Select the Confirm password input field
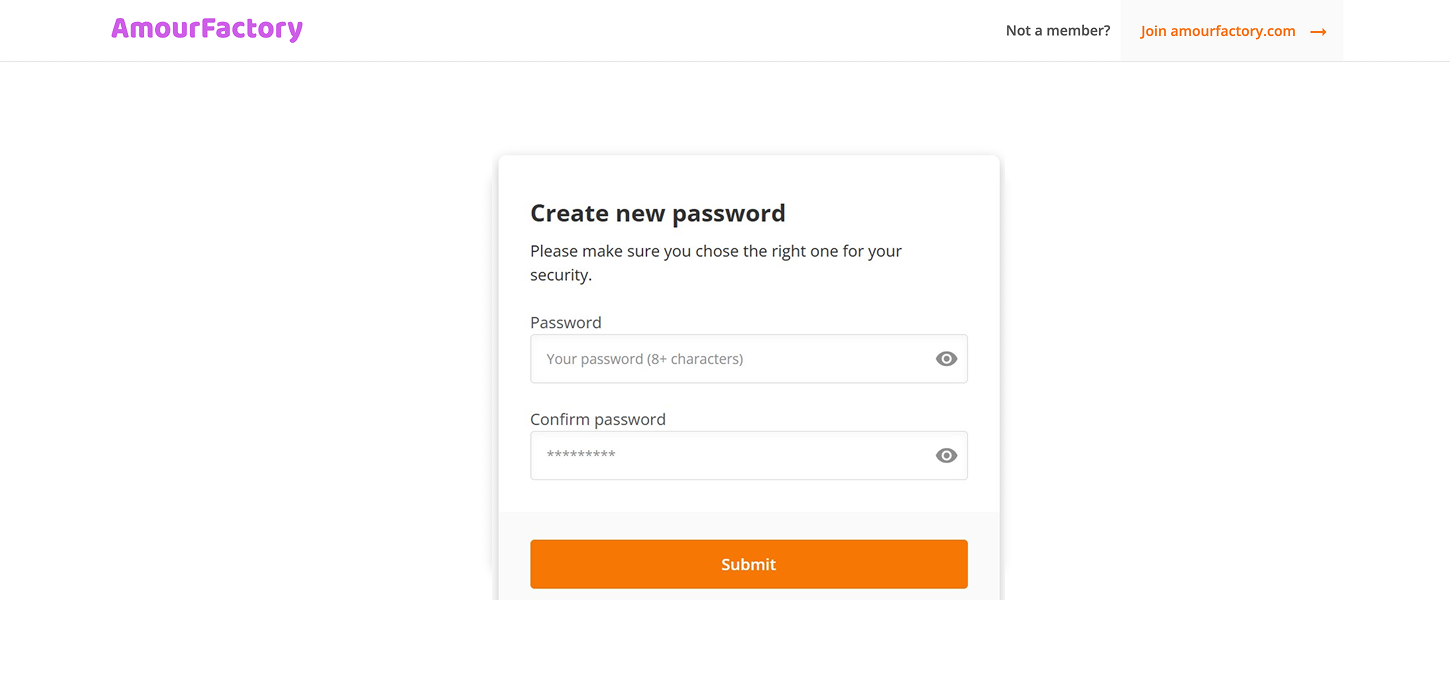Image resolution: width=1450 pixels, height=677 pixels. pos(730,455)
